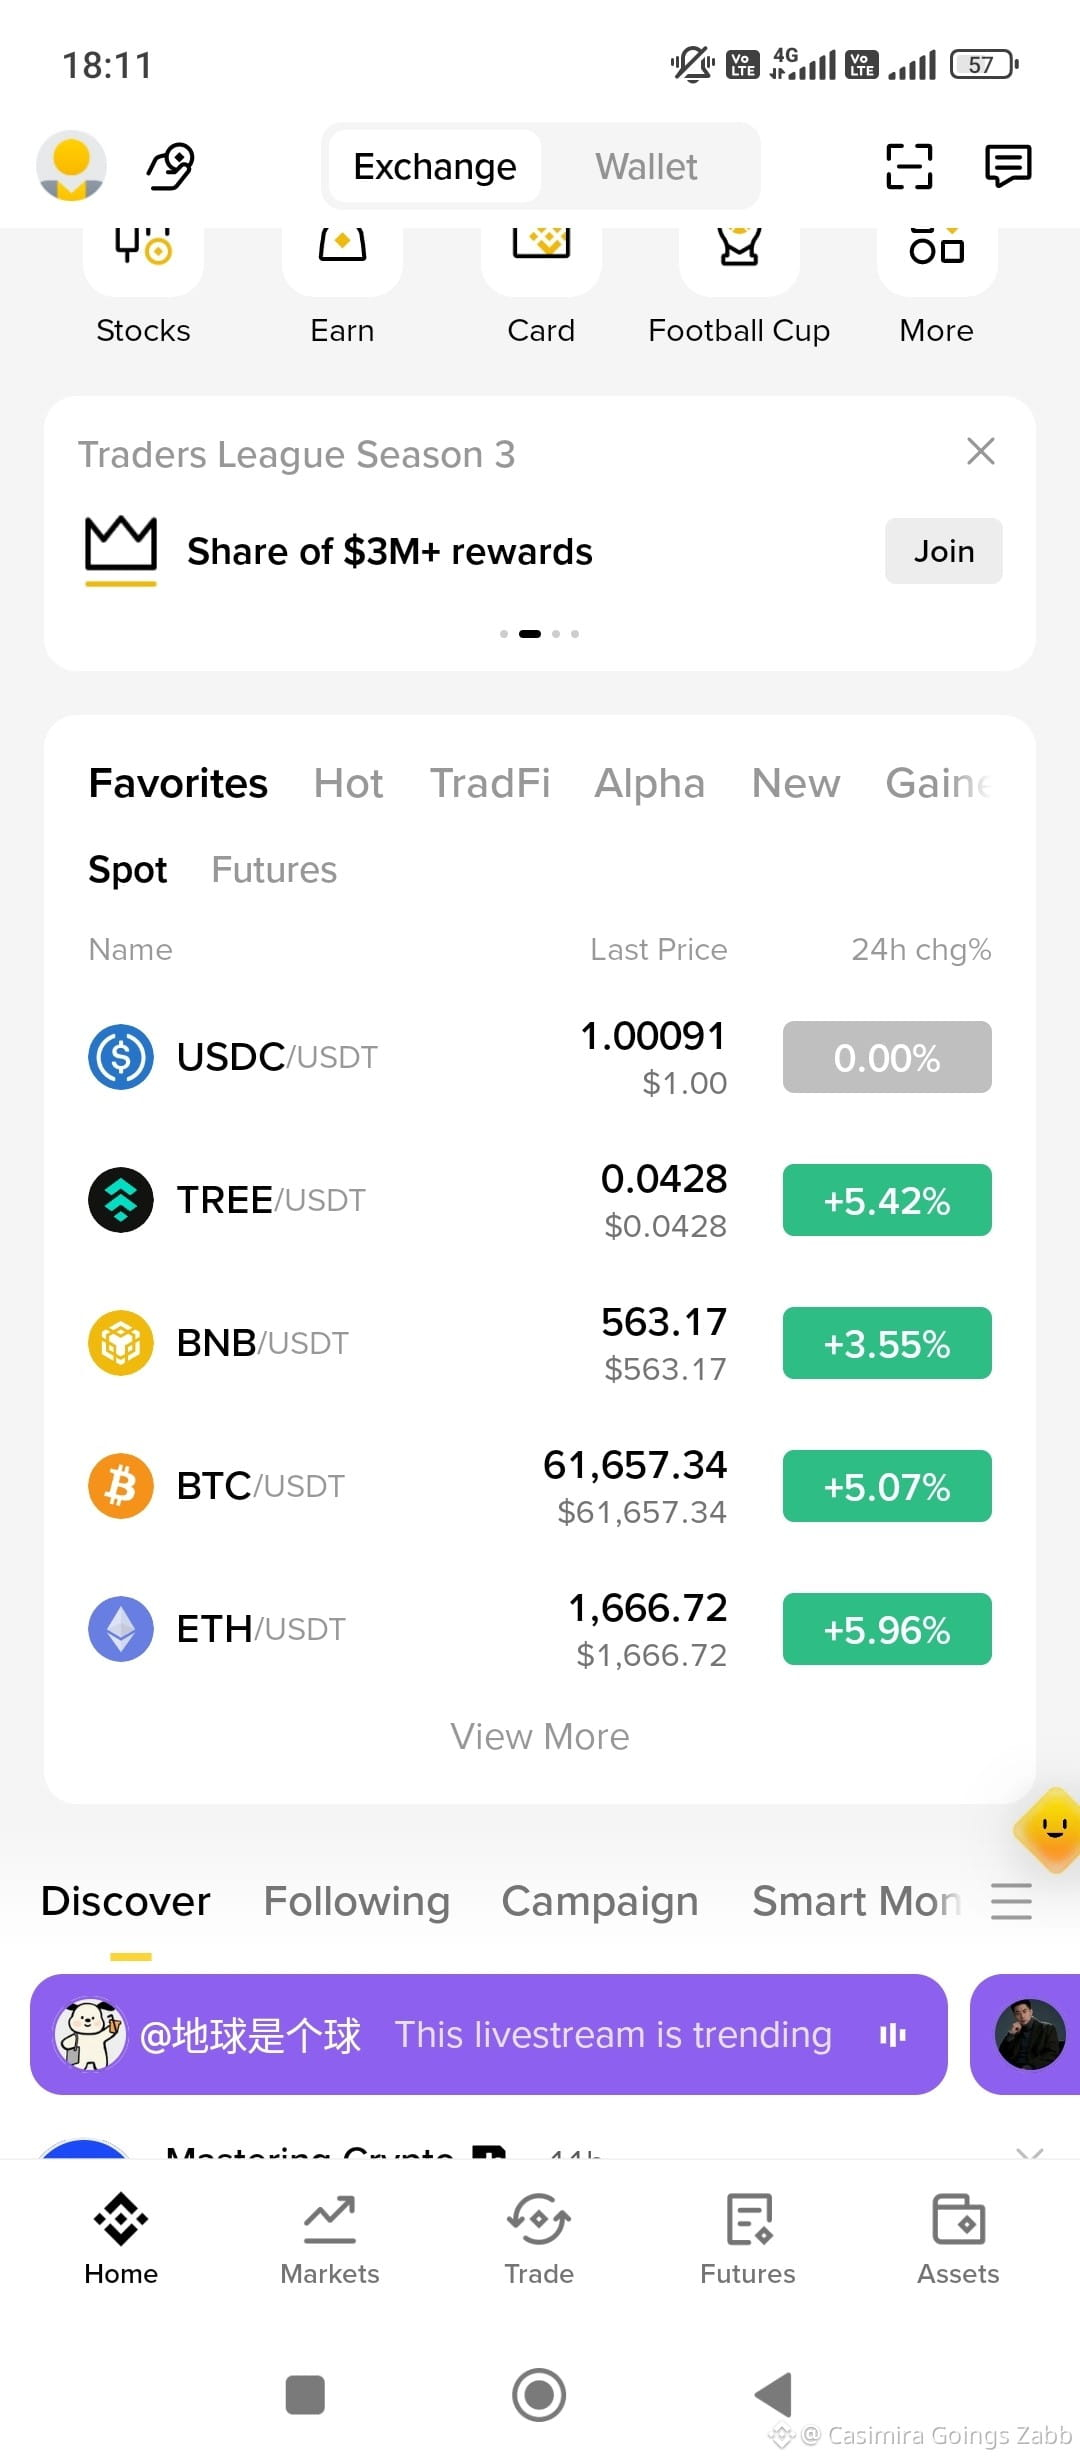
Task: Open the trending livestream banner
Action: tap(489, 2034)
